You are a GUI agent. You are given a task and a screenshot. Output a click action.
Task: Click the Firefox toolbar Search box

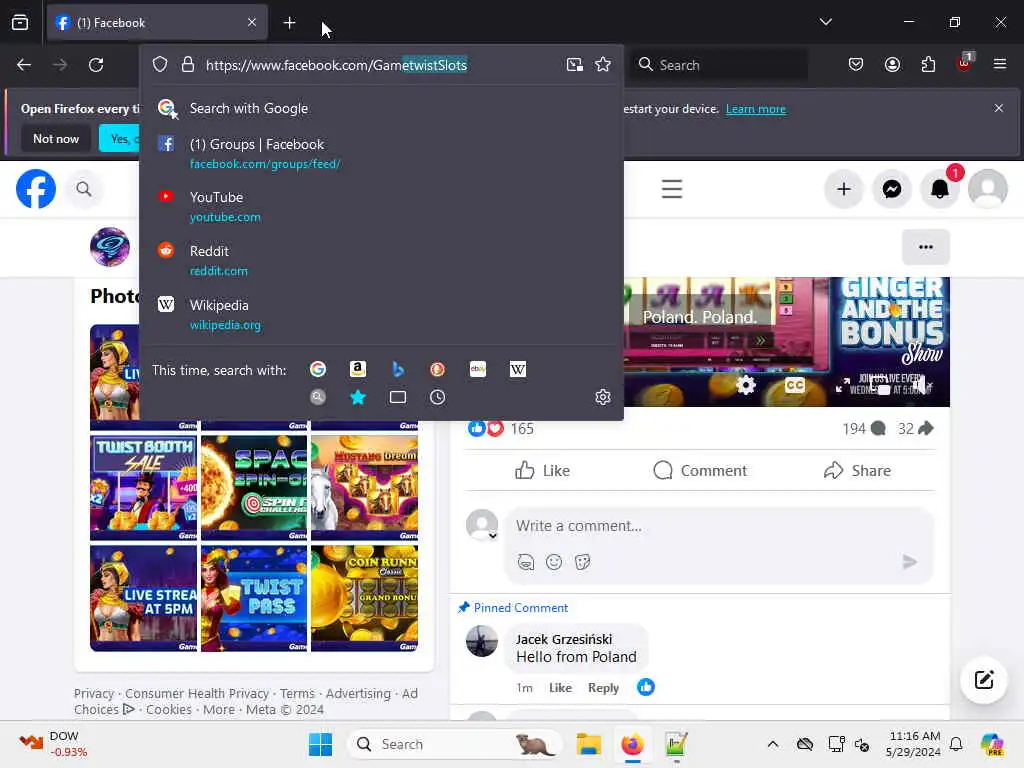(718, 65)
